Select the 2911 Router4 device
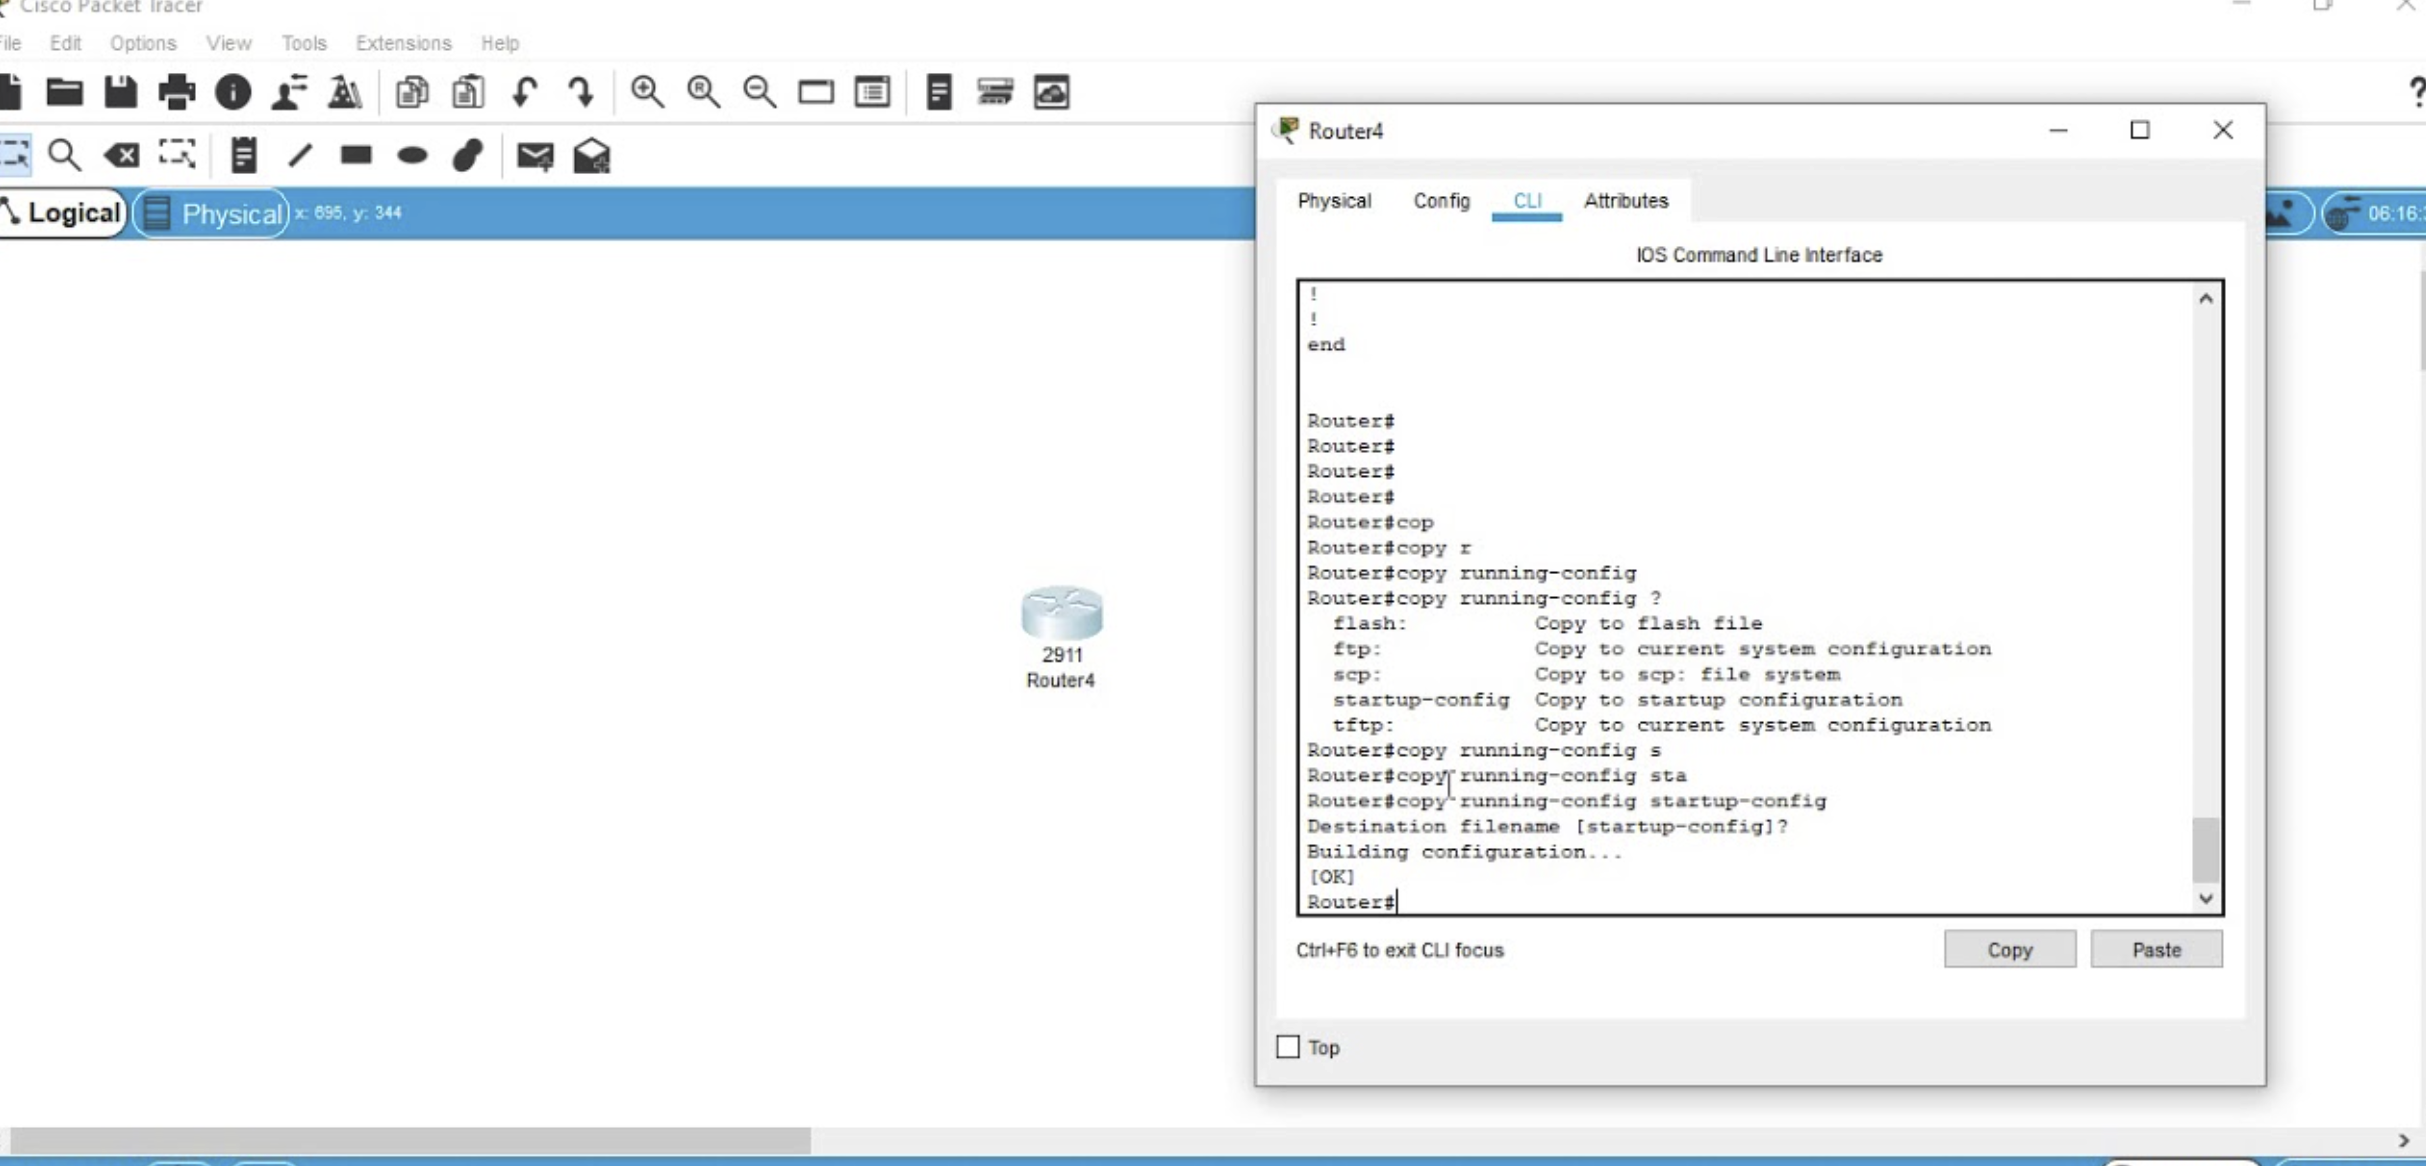This screenshot has height=1166, width=2426. coord(1061,614)
